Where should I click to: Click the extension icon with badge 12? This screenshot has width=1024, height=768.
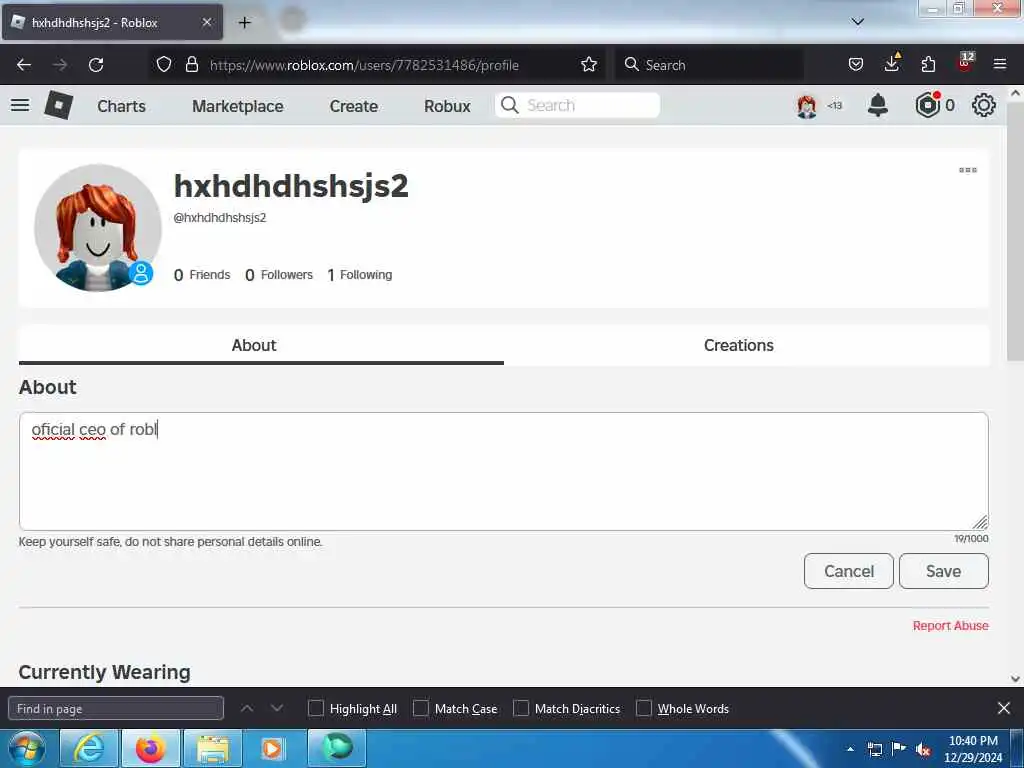pyautogui.click(x=965, y=62)
